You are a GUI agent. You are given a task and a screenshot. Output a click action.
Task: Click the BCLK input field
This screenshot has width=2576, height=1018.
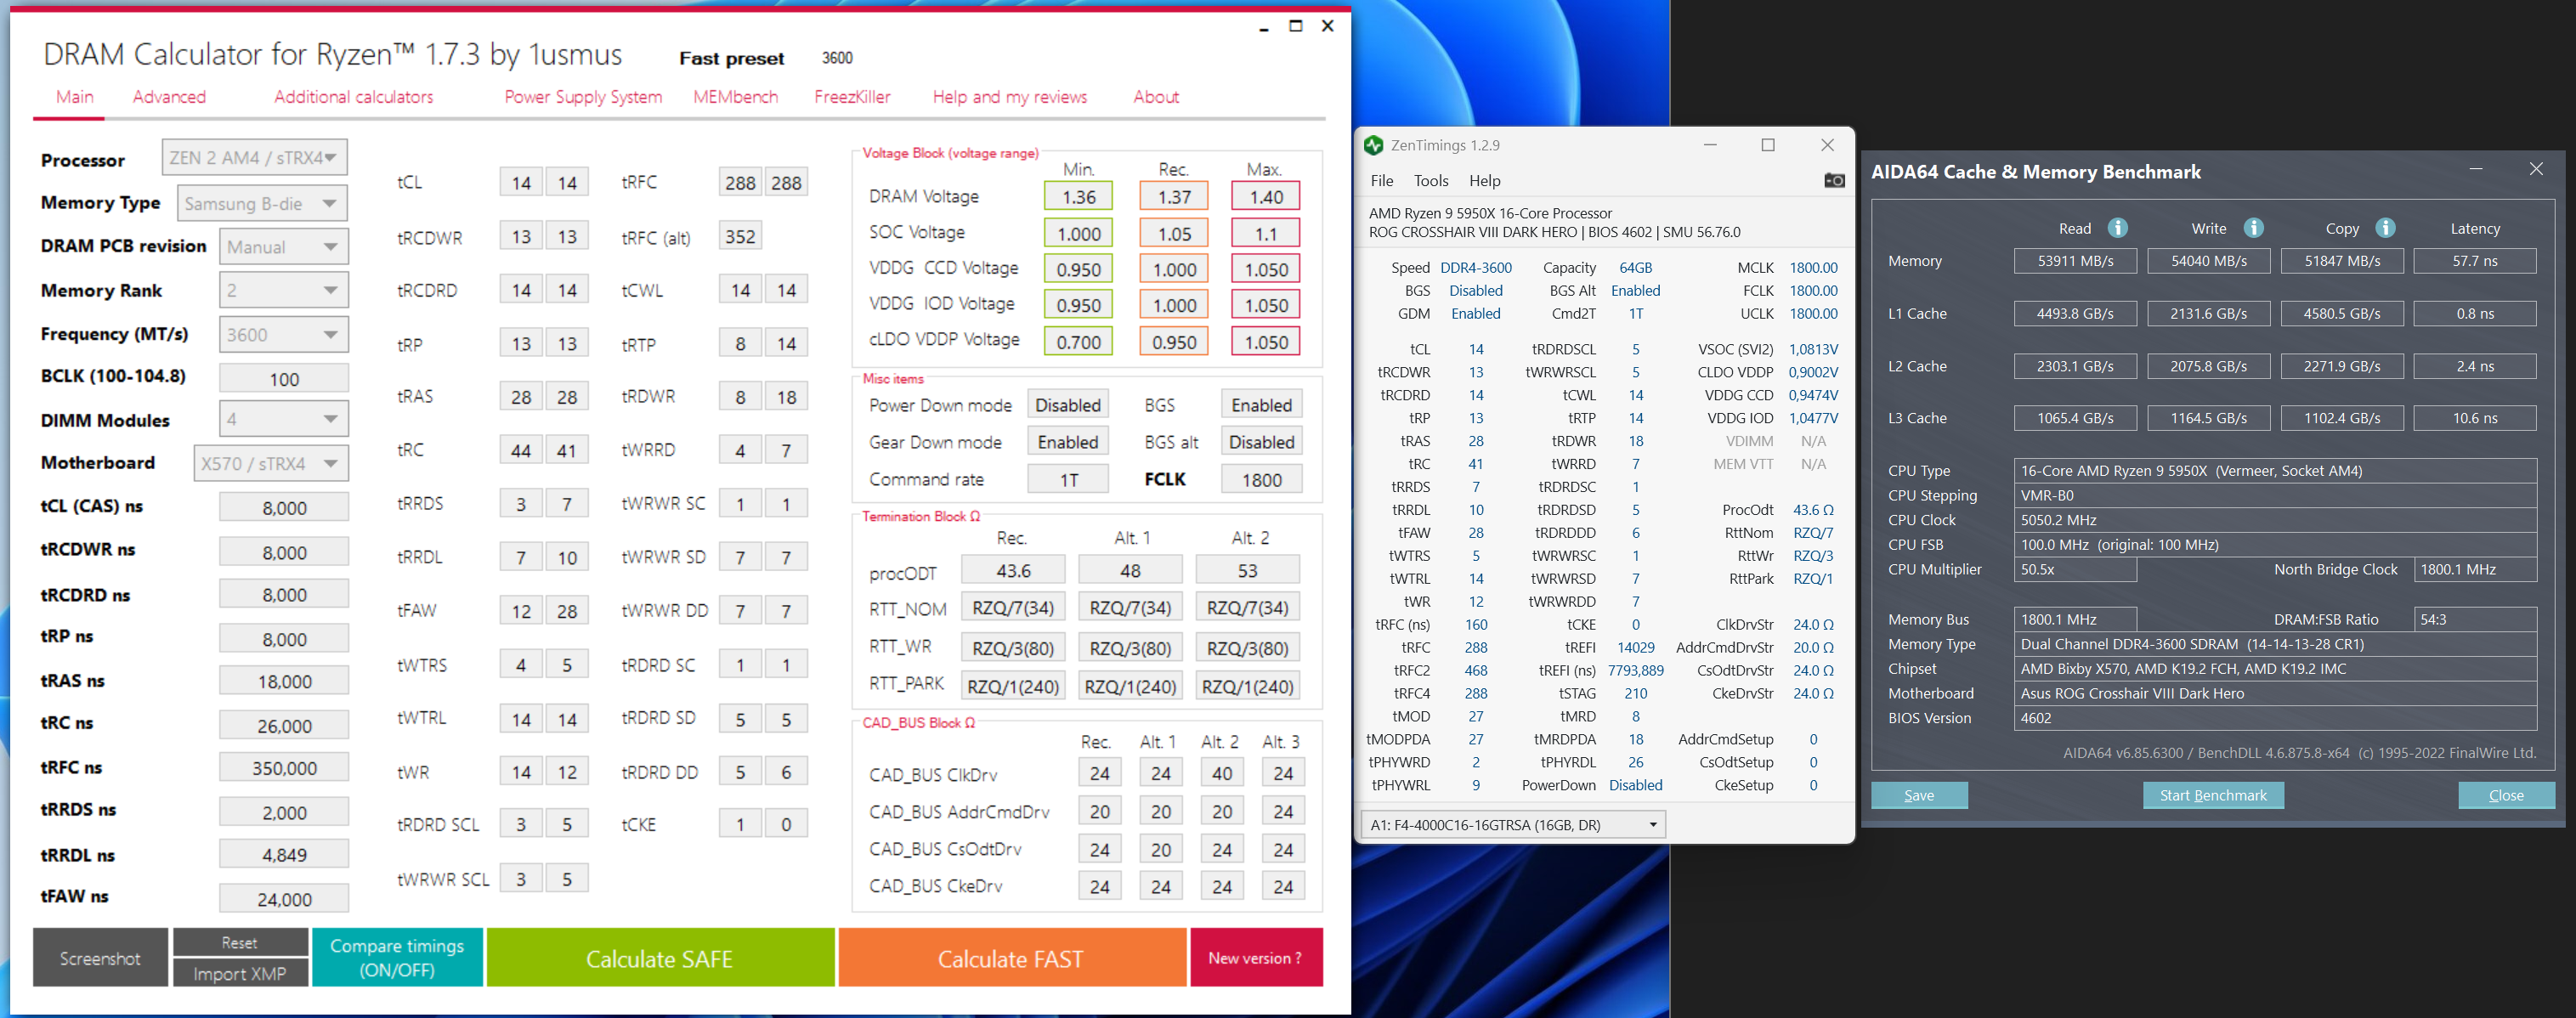click(284, 379)
